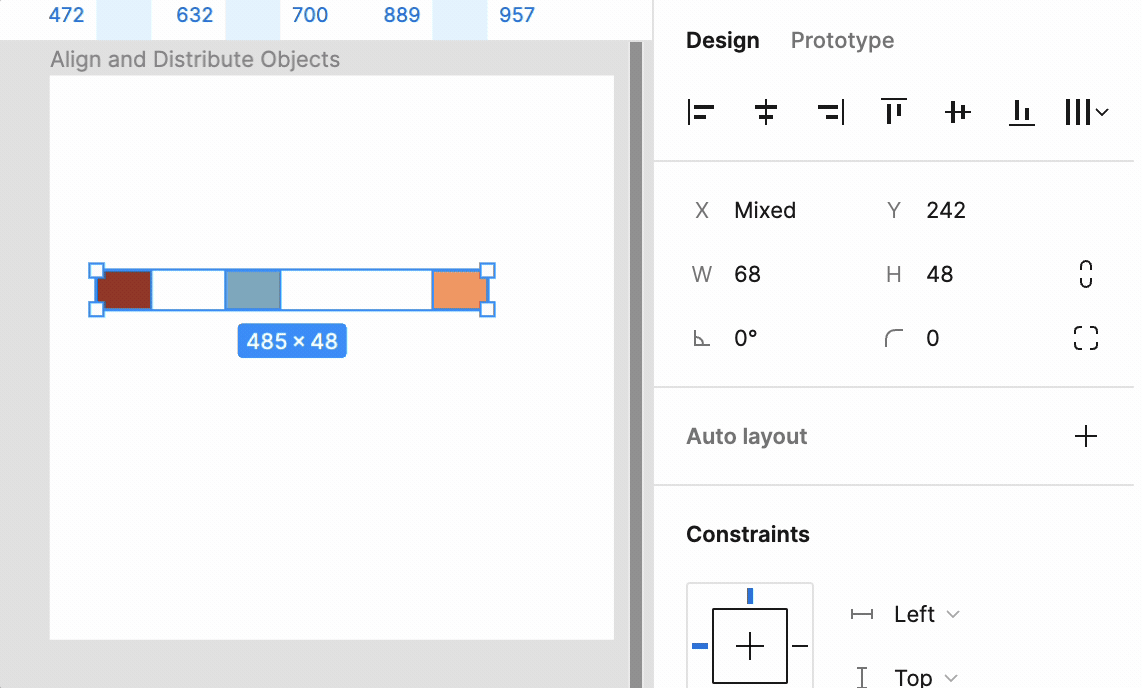Screen dimensions: 1142x688
Task: Align selected objects to the bottom
Action: tap(1021, 112)
